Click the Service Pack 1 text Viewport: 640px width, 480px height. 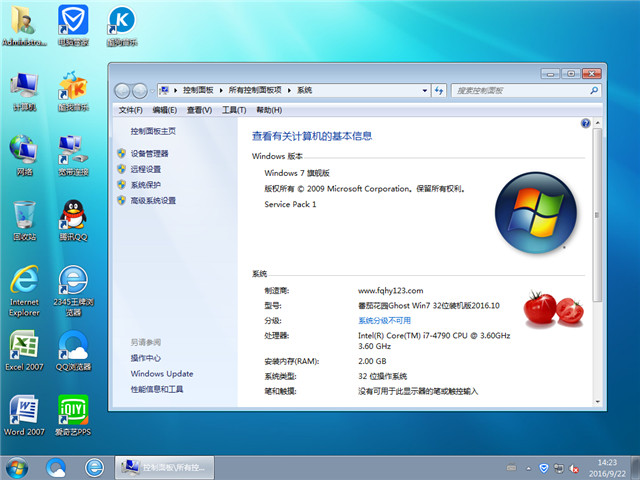290,204
